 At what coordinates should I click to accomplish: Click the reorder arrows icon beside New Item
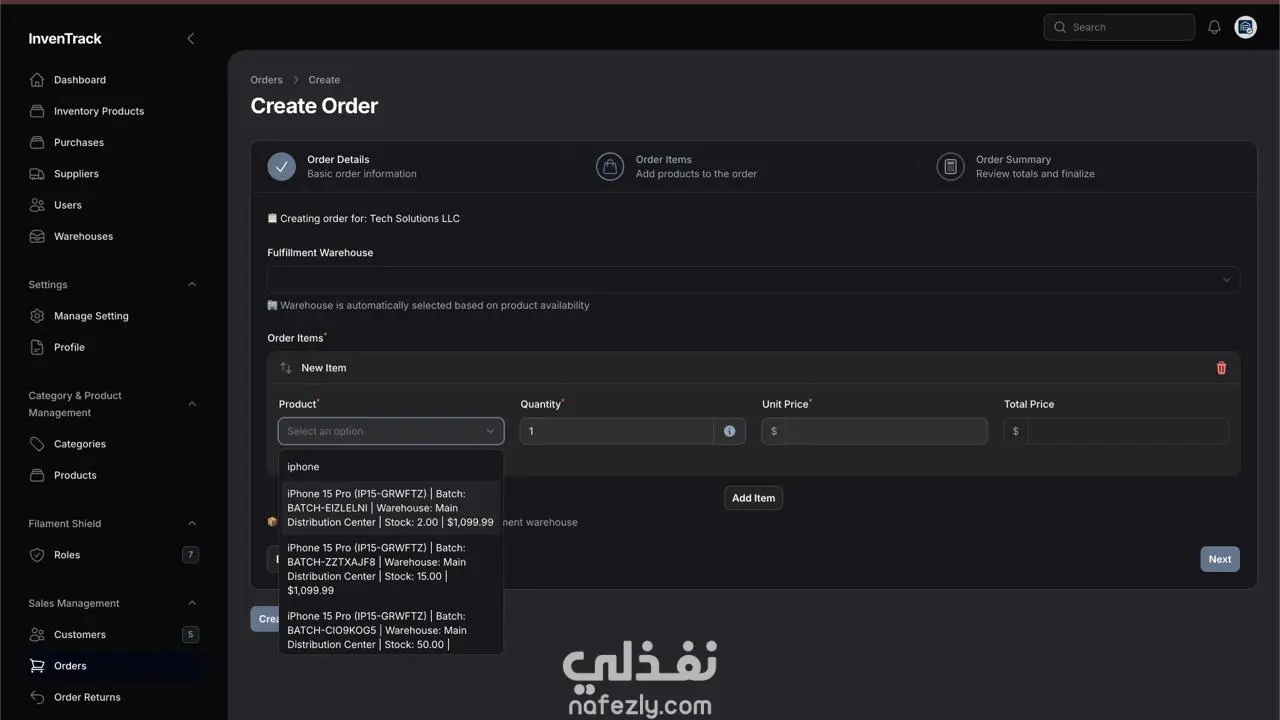click(286, 368)
